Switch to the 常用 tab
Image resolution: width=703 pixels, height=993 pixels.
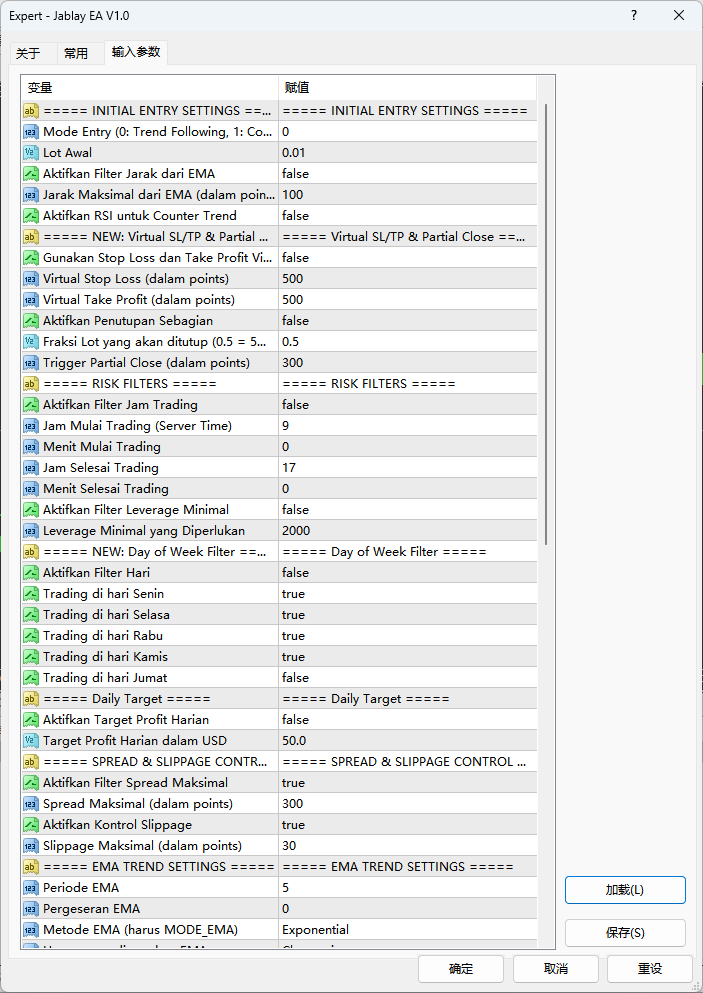click(76, 53)
